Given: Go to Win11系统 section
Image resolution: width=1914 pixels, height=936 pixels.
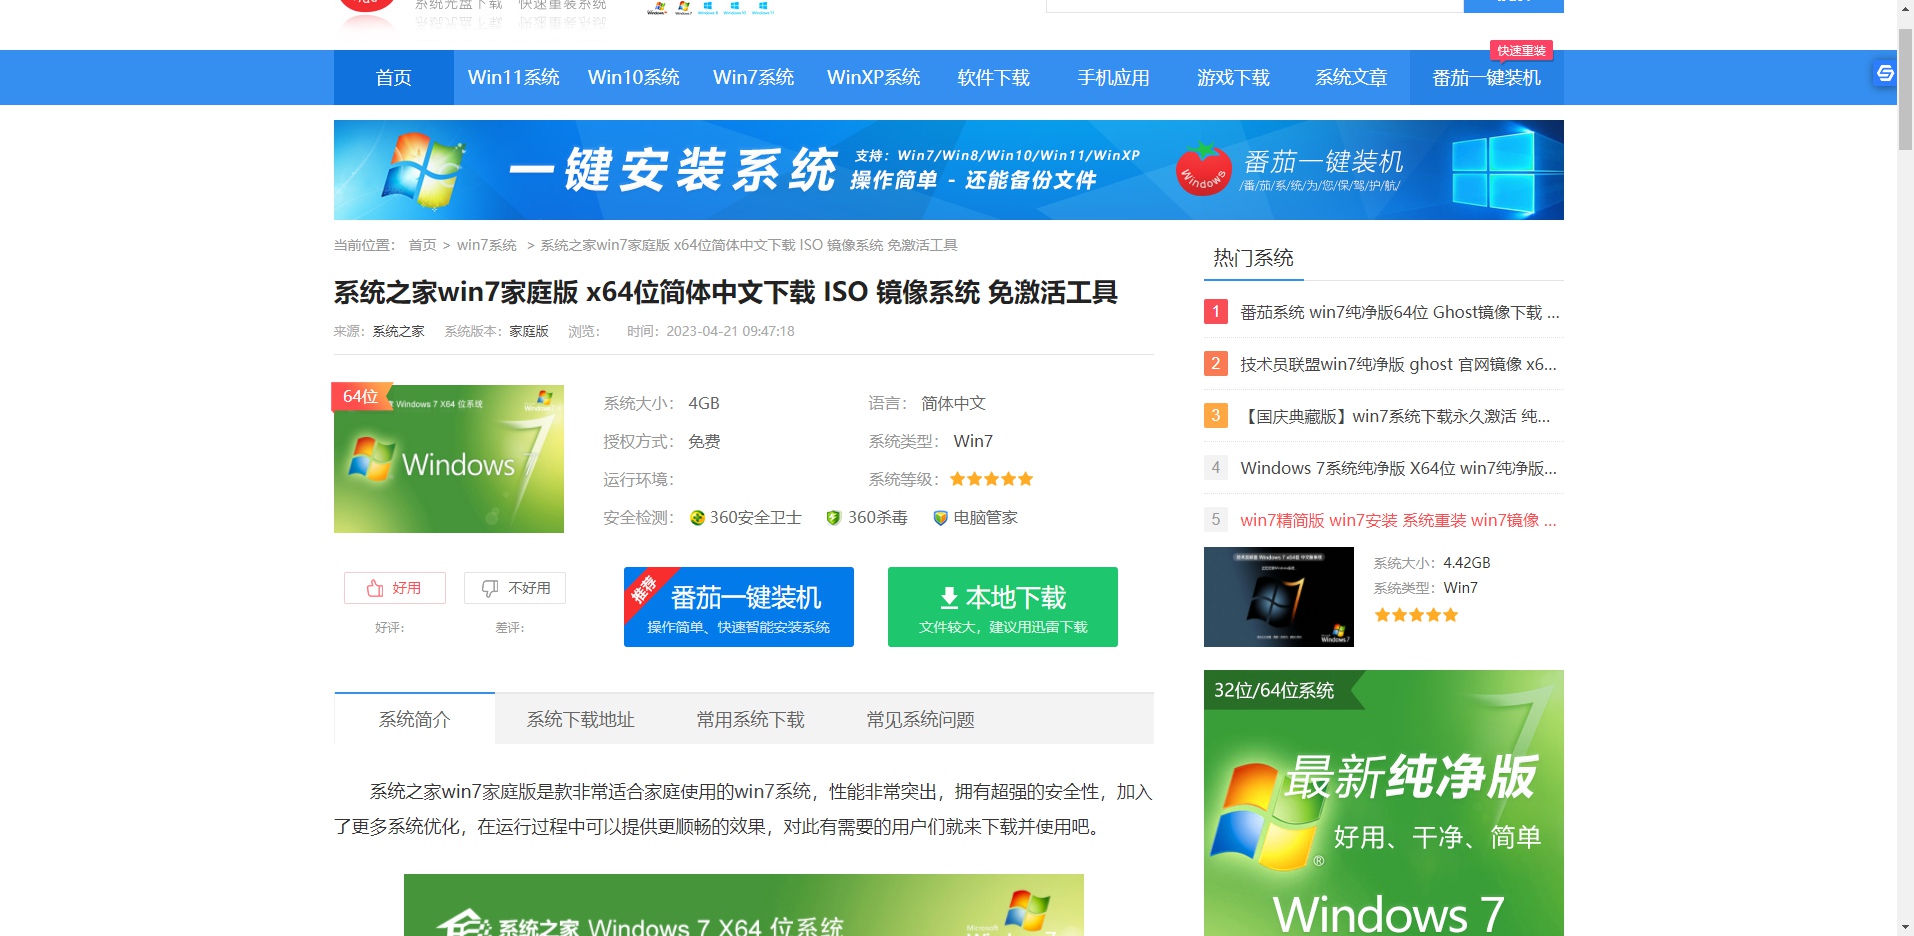Looking at the screenshot, I should tap(514, 77).
